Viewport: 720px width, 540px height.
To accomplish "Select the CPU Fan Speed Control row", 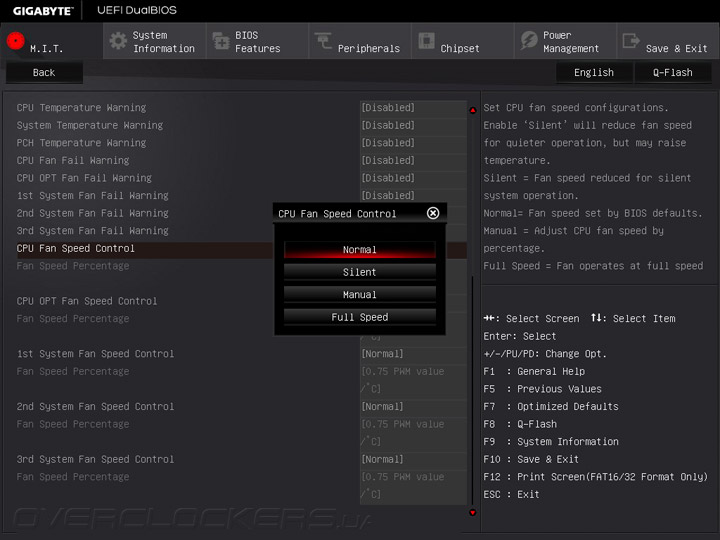I will point(145,249).
